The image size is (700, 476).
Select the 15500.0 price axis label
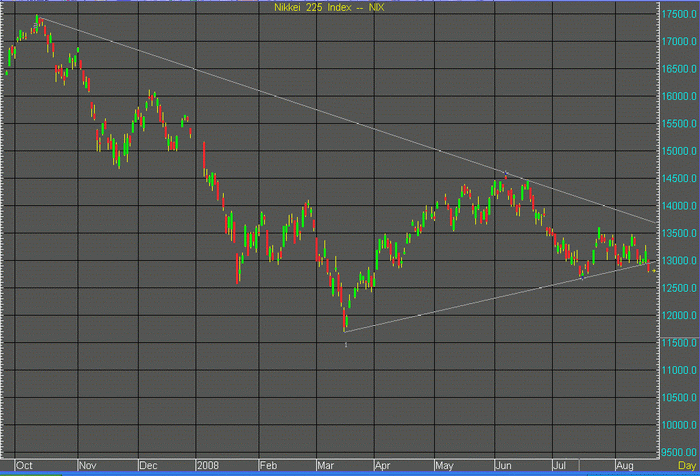(679, 124)
